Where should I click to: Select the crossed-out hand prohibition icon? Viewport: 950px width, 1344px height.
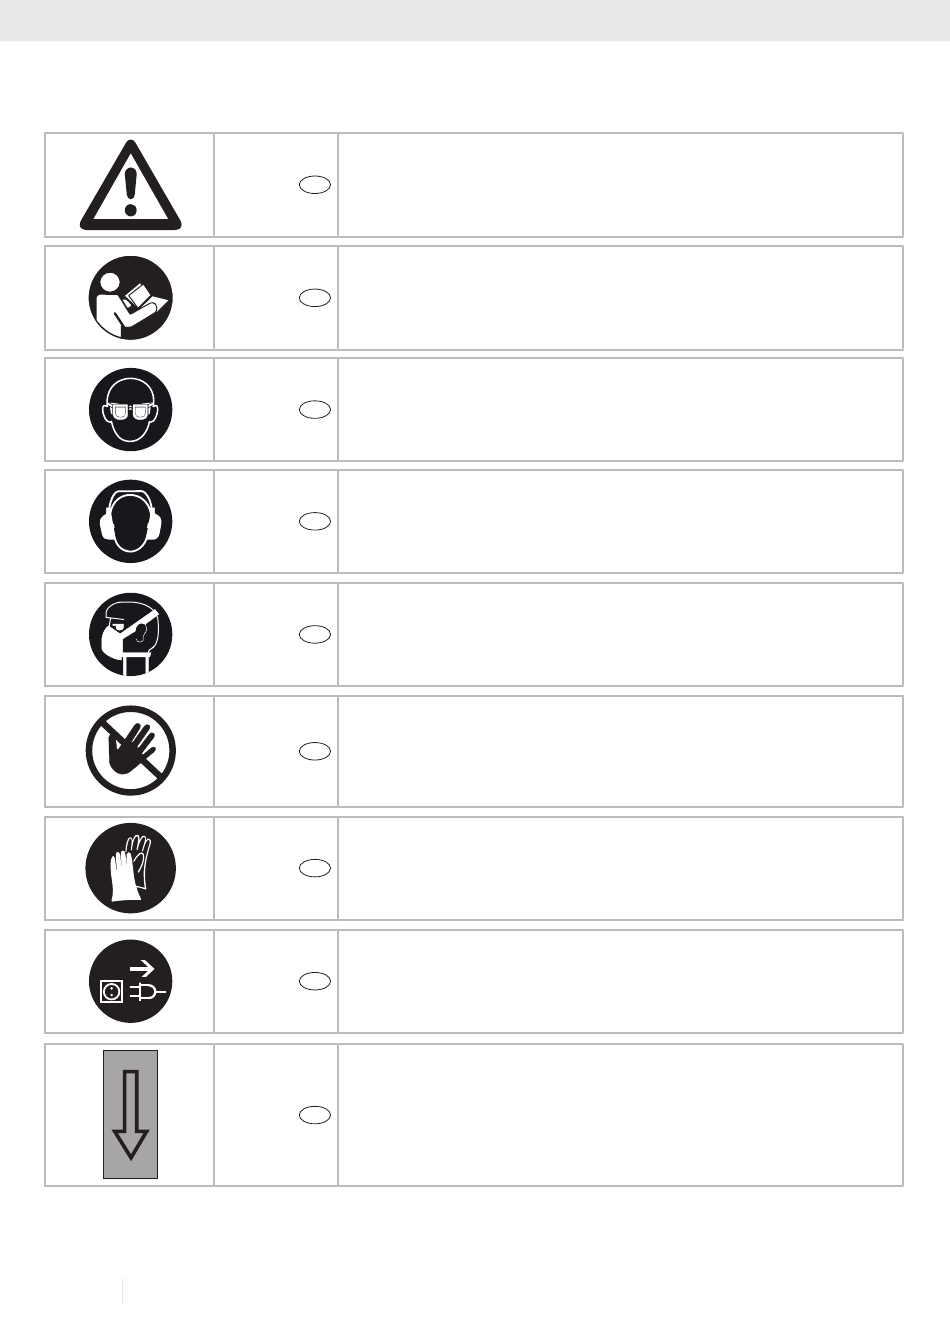point(130,751)
